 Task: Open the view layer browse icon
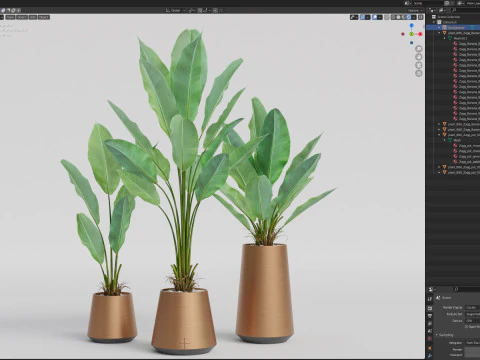point(461,3)
